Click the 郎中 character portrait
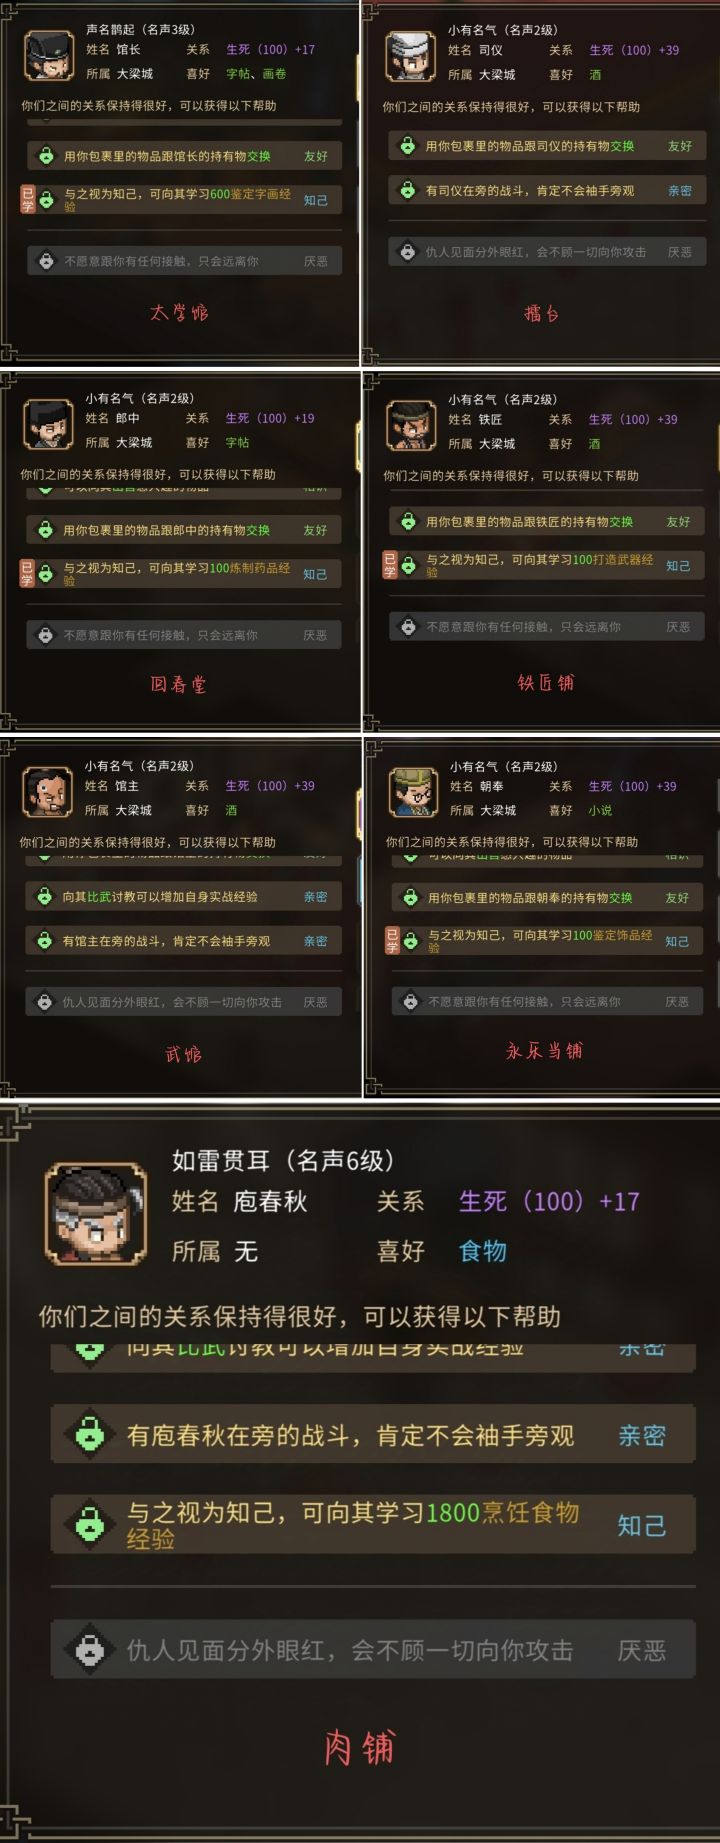720x1843 pixels. 47,426
